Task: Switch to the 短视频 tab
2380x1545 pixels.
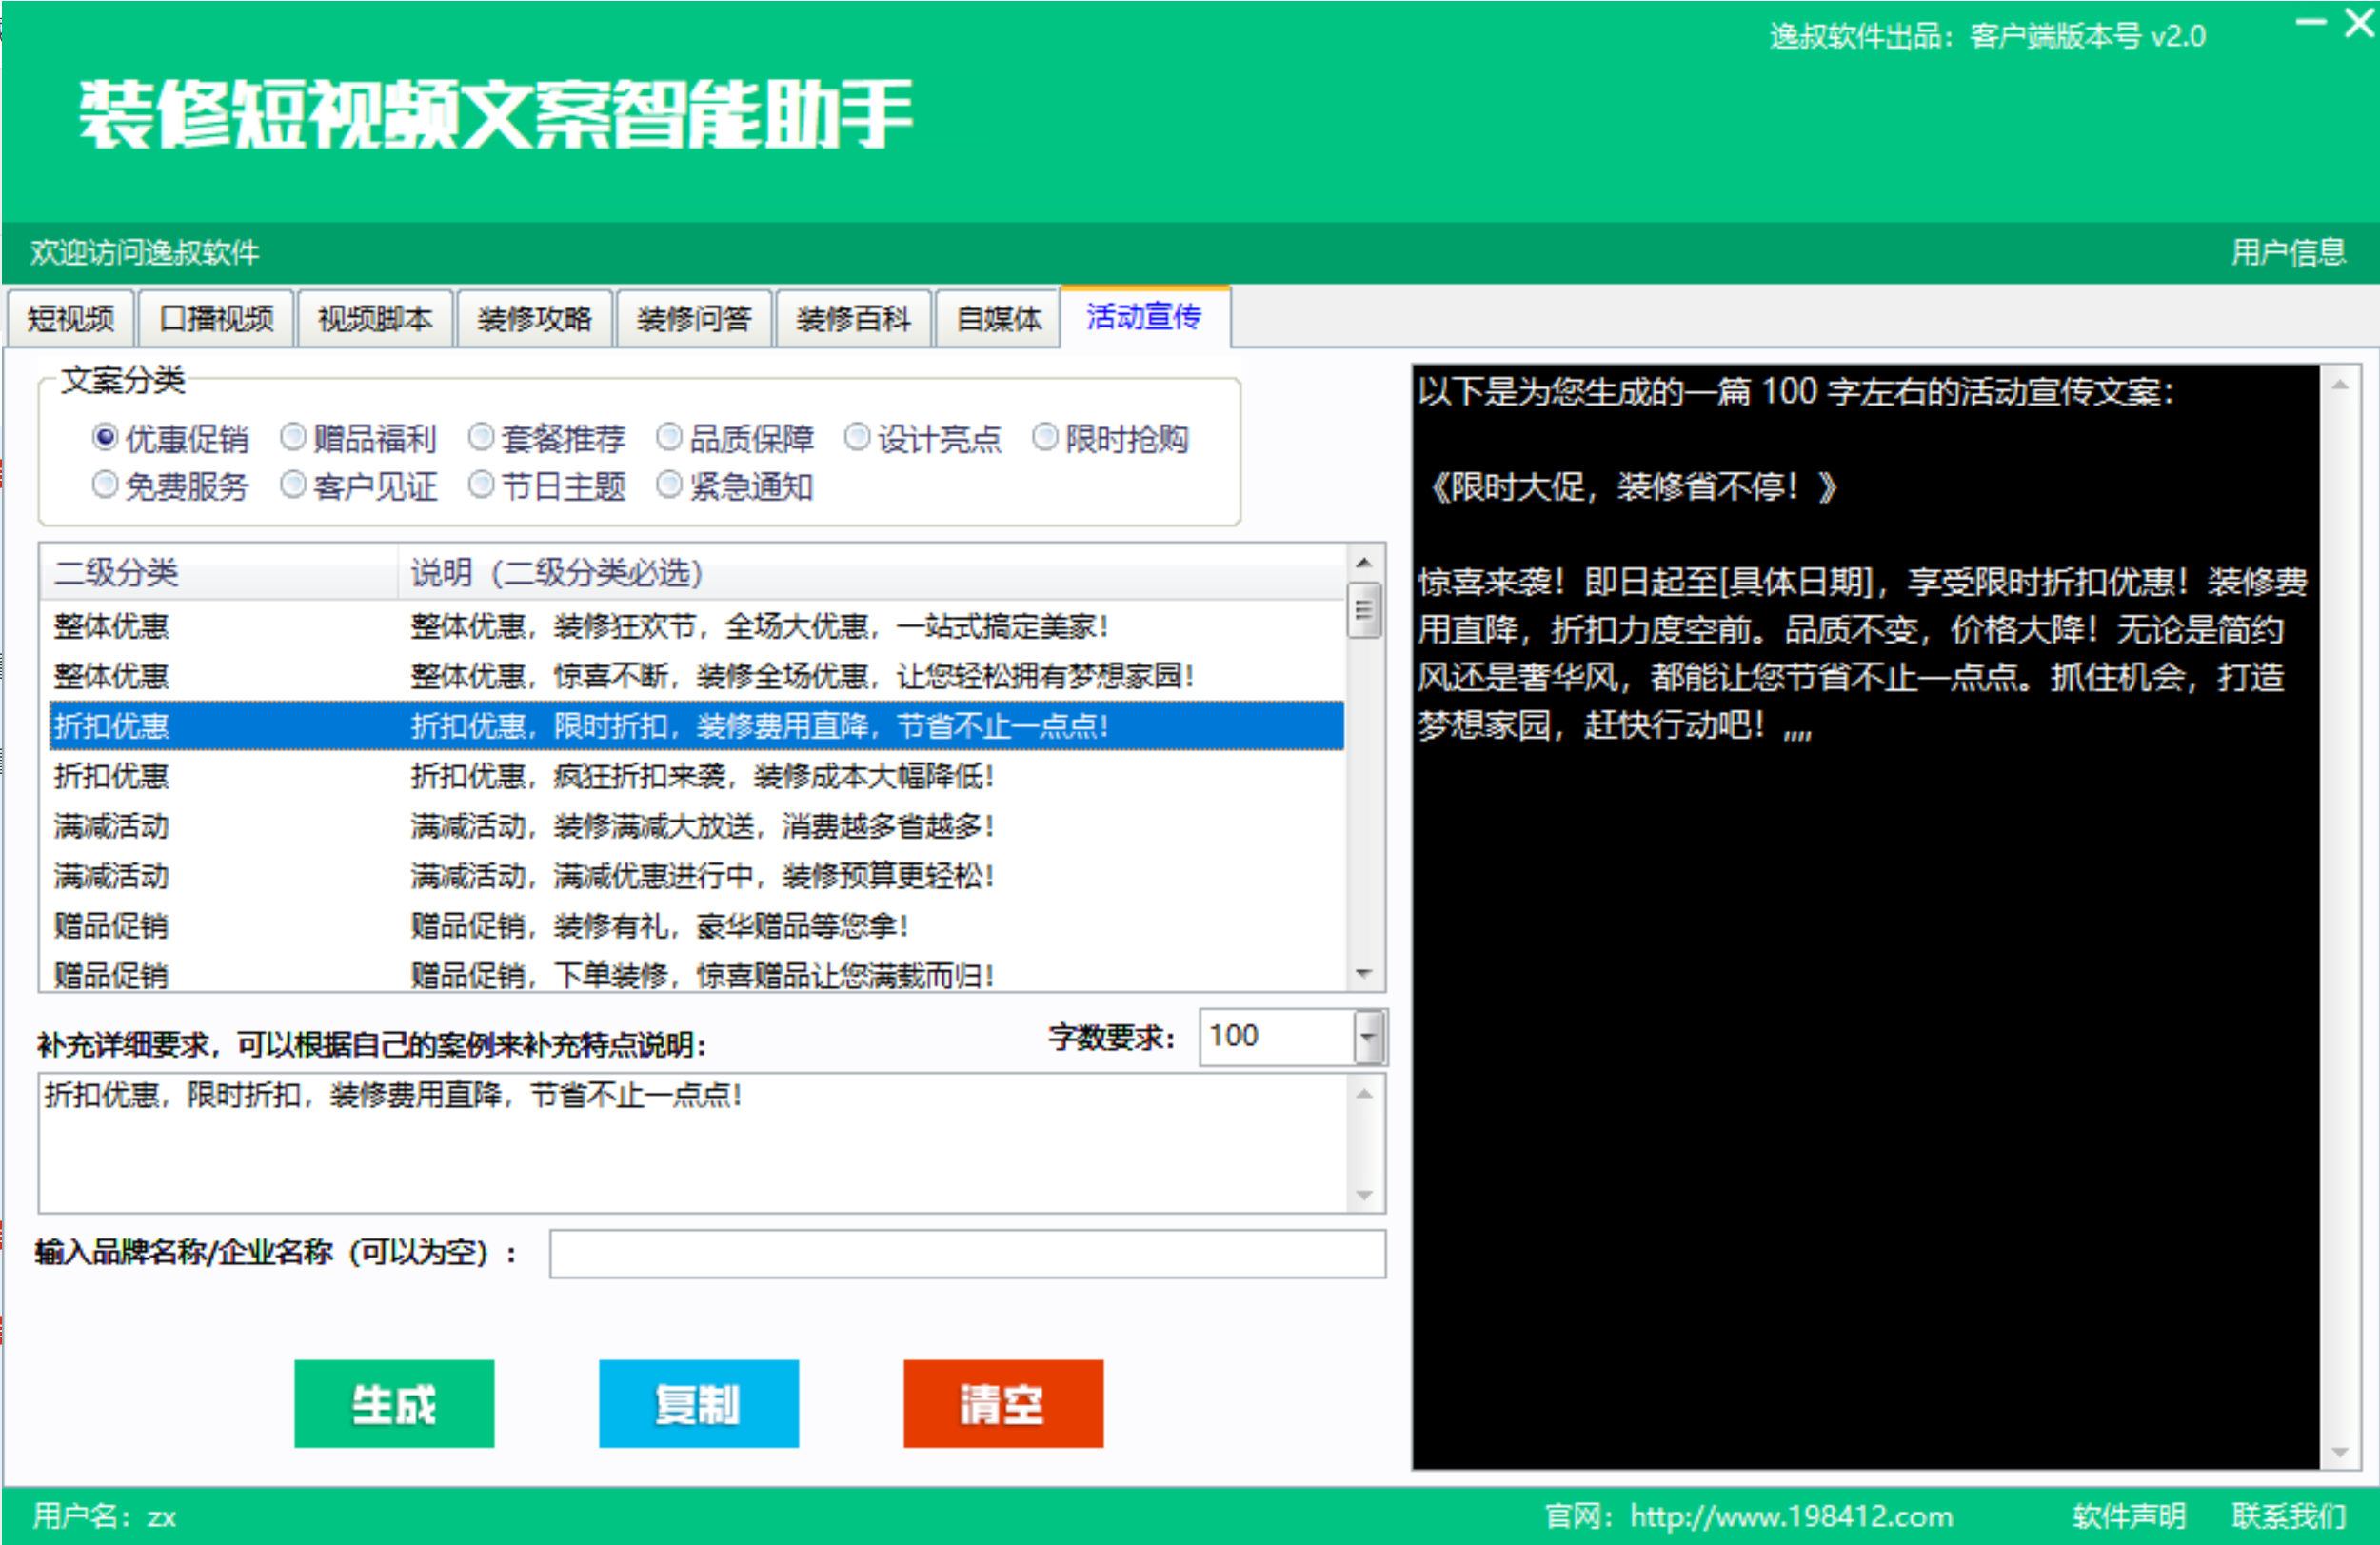Action: point(70,318)
